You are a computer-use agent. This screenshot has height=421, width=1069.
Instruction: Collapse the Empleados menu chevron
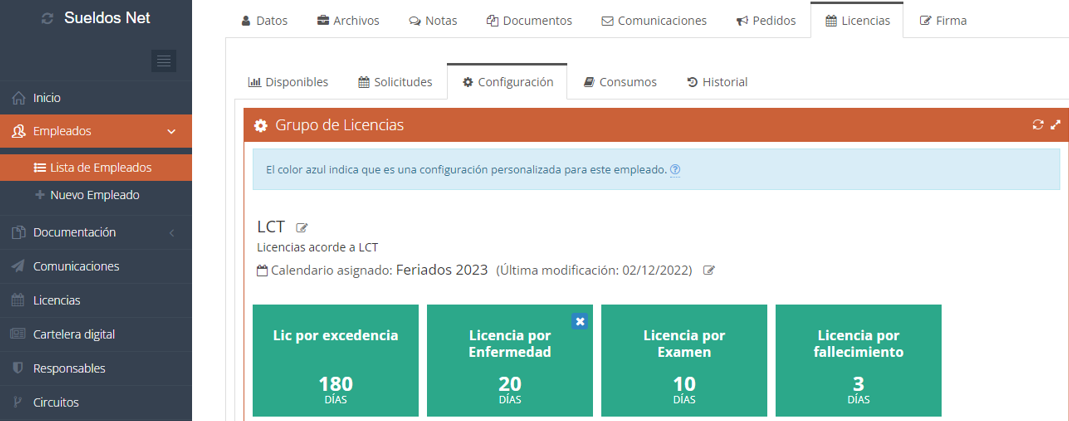click(171, 131)
